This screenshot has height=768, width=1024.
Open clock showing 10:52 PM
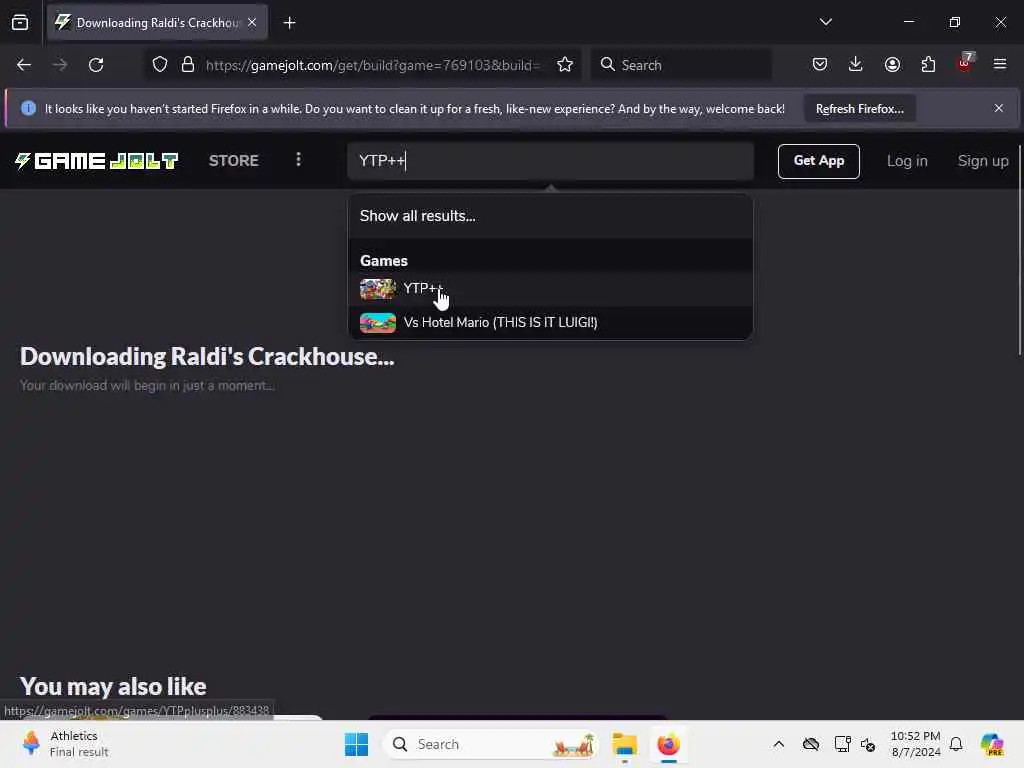tap(916, 744)
